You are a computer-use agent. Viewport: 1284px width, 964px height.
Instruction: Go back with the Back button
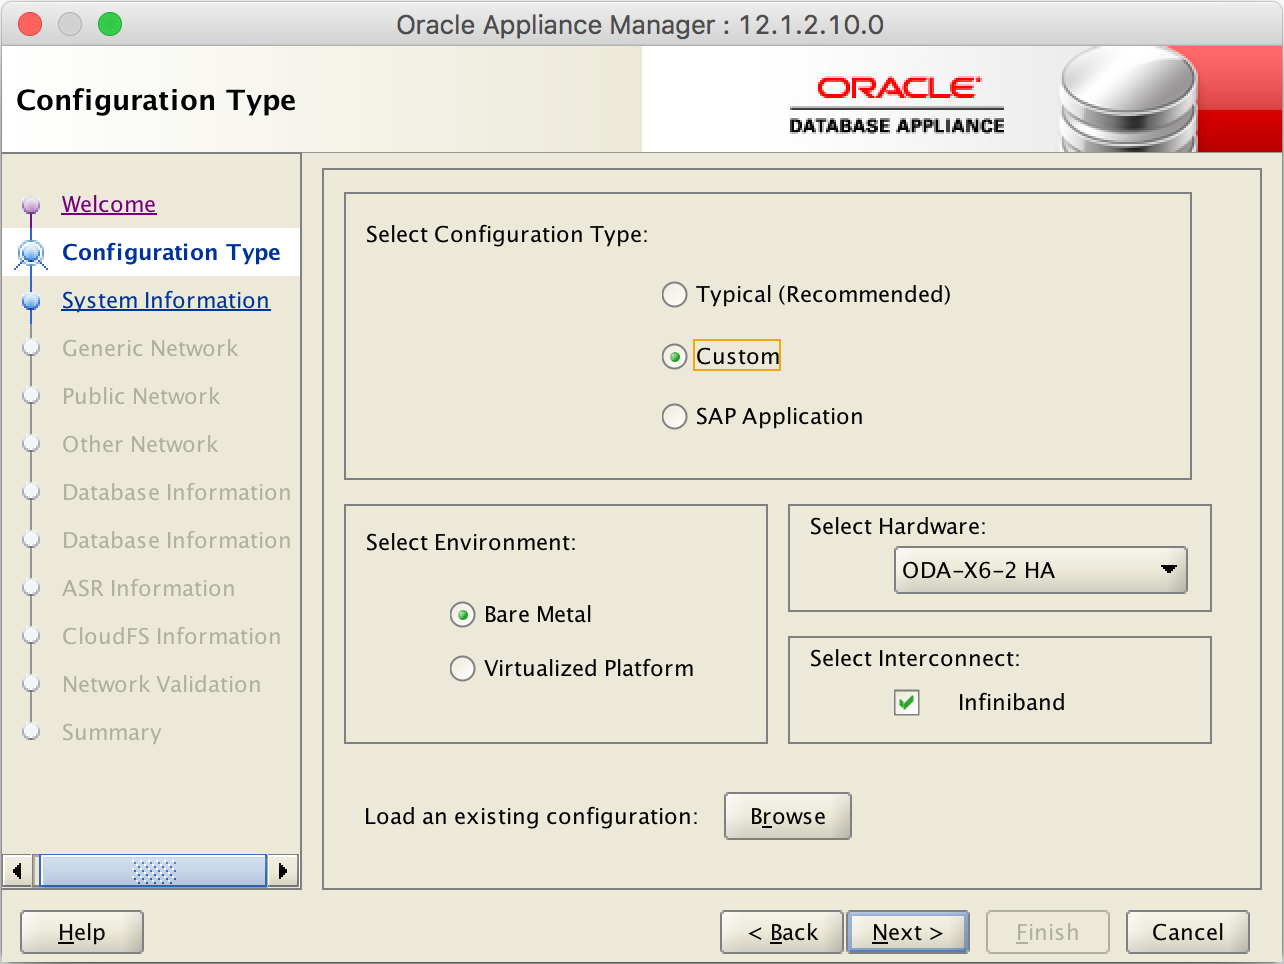783,932
